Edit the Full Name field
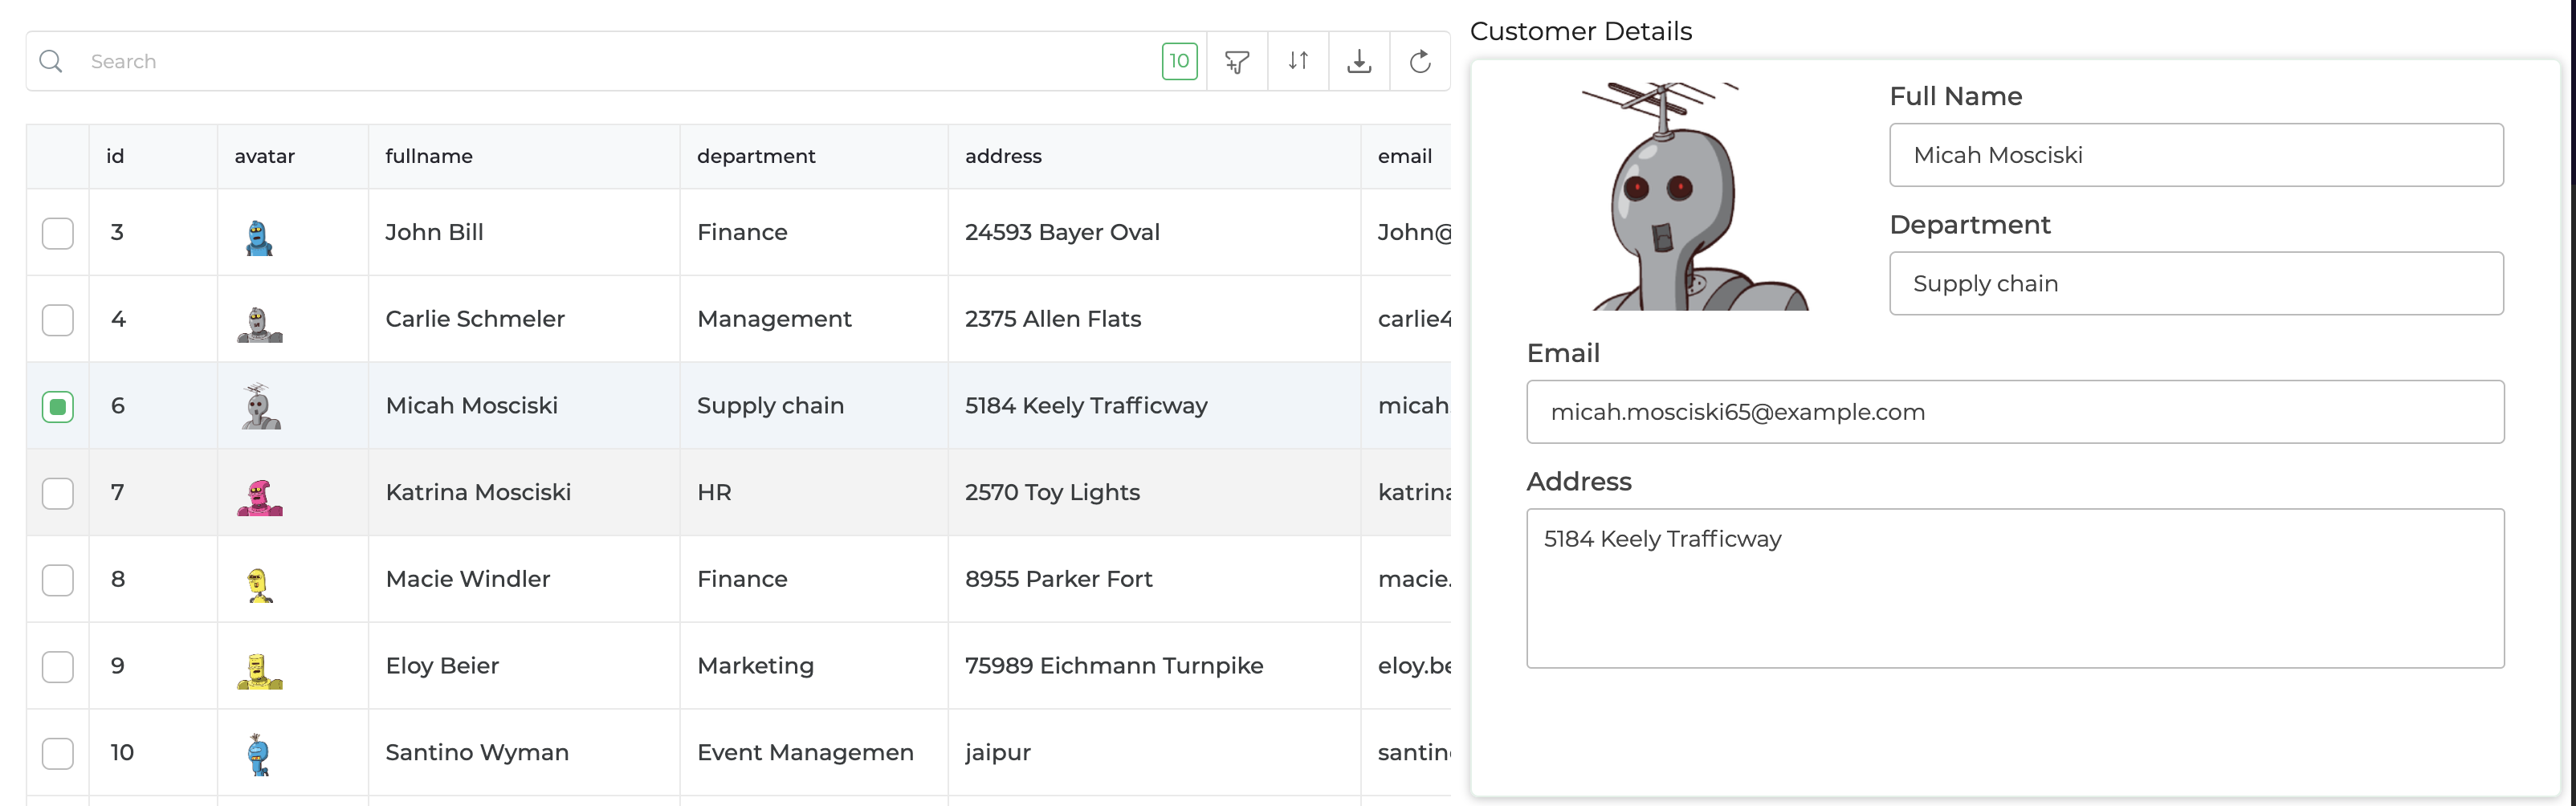Image resolution: width=2576 pixels, height=806 pixels. click(x=2196, y=155)
